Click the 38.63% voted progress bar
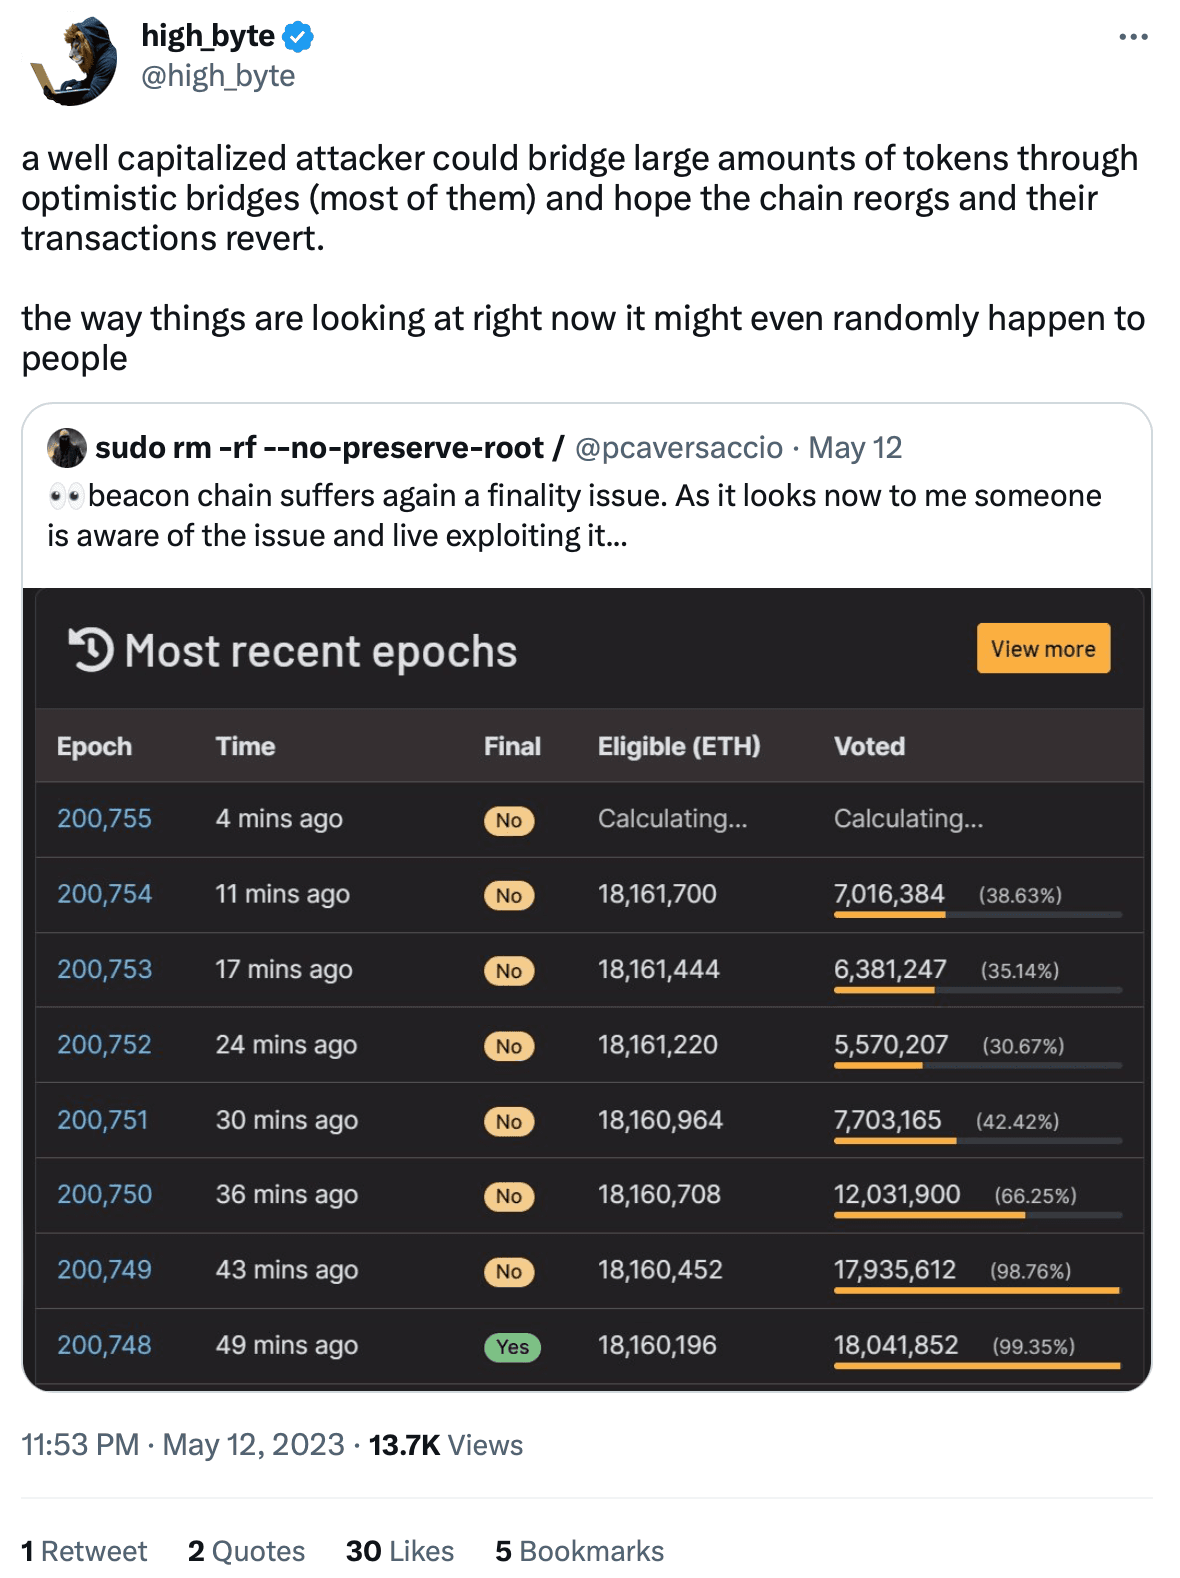 (x=977, y=914)
